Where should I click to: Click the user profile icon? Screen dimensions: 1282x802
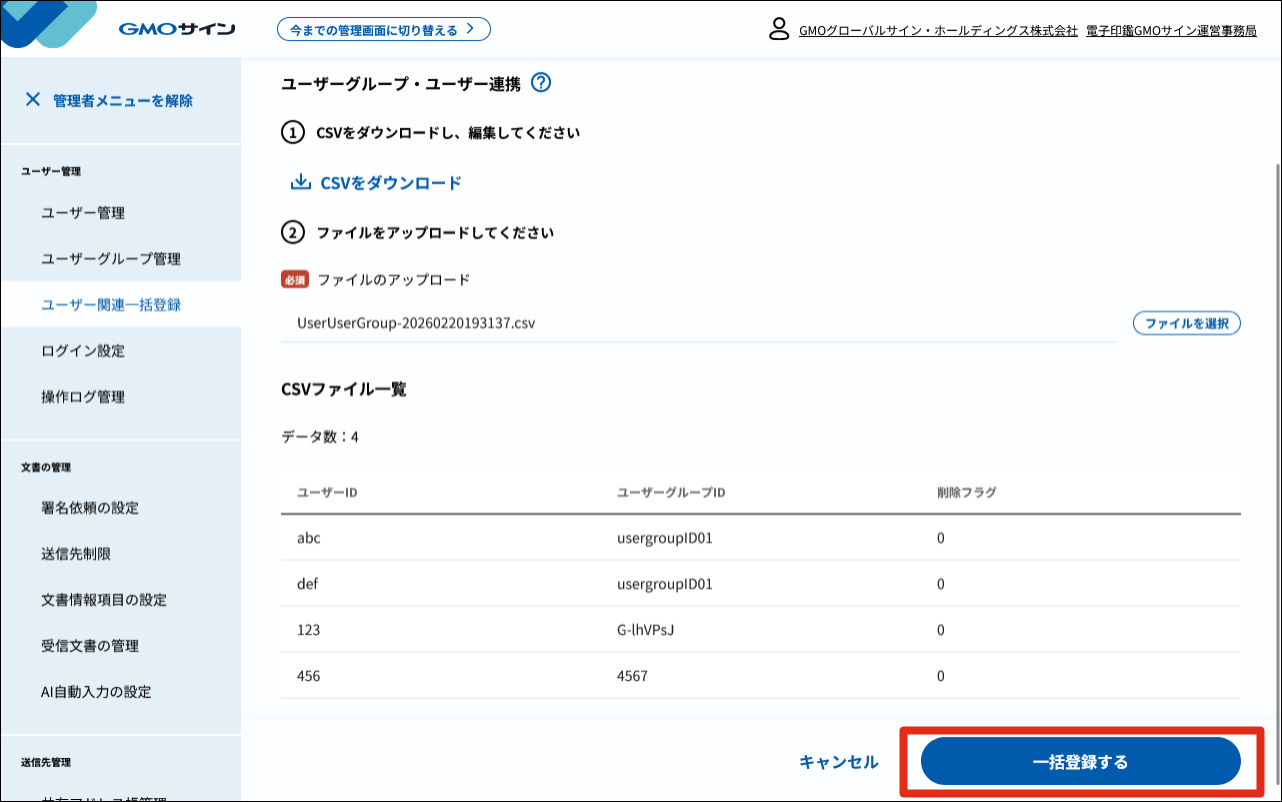point(779,29)
